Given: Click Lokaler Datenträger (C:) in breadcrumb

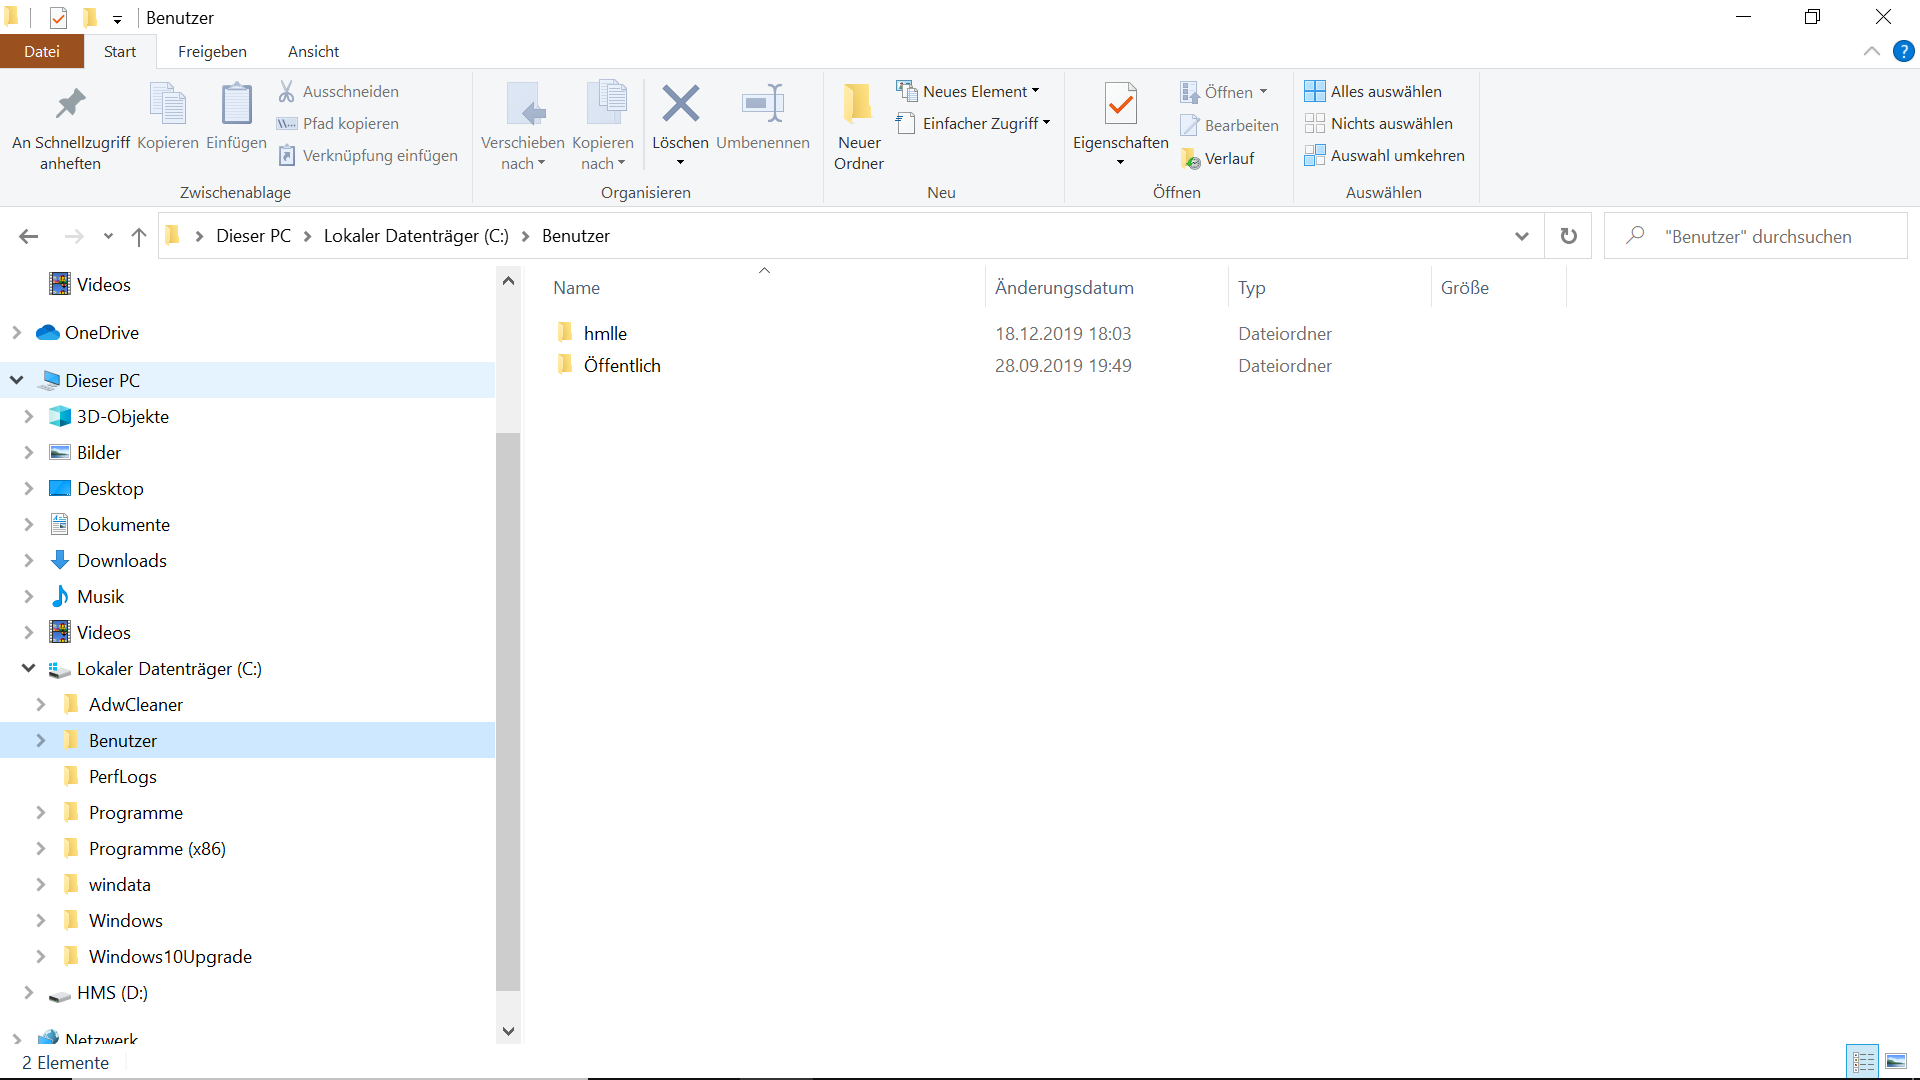Looking at the screenshot, I should click(416, 236).
